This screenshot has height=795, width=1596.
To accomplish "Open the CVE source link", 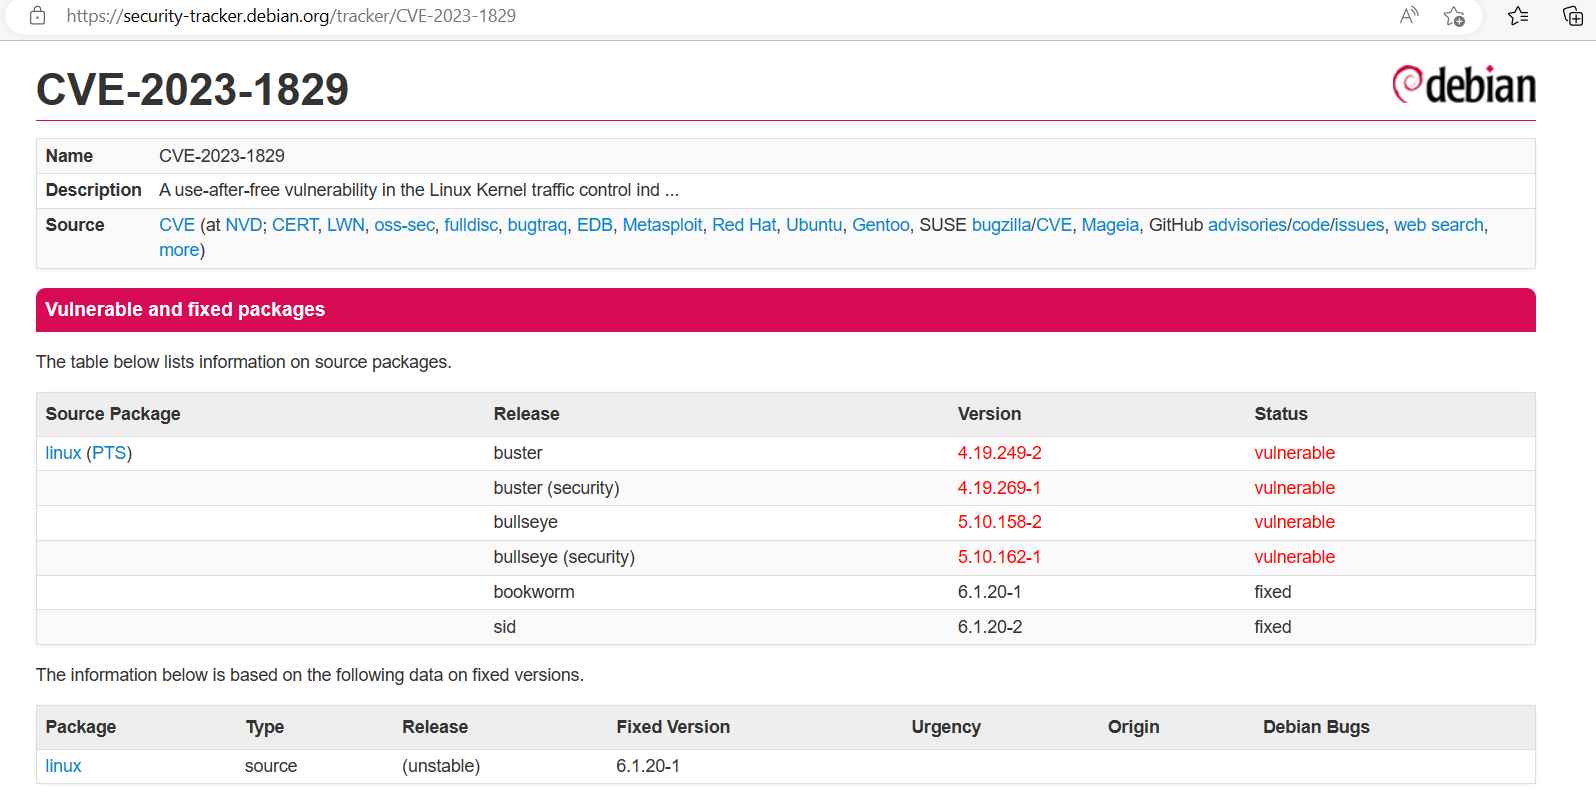I will 177,225.
